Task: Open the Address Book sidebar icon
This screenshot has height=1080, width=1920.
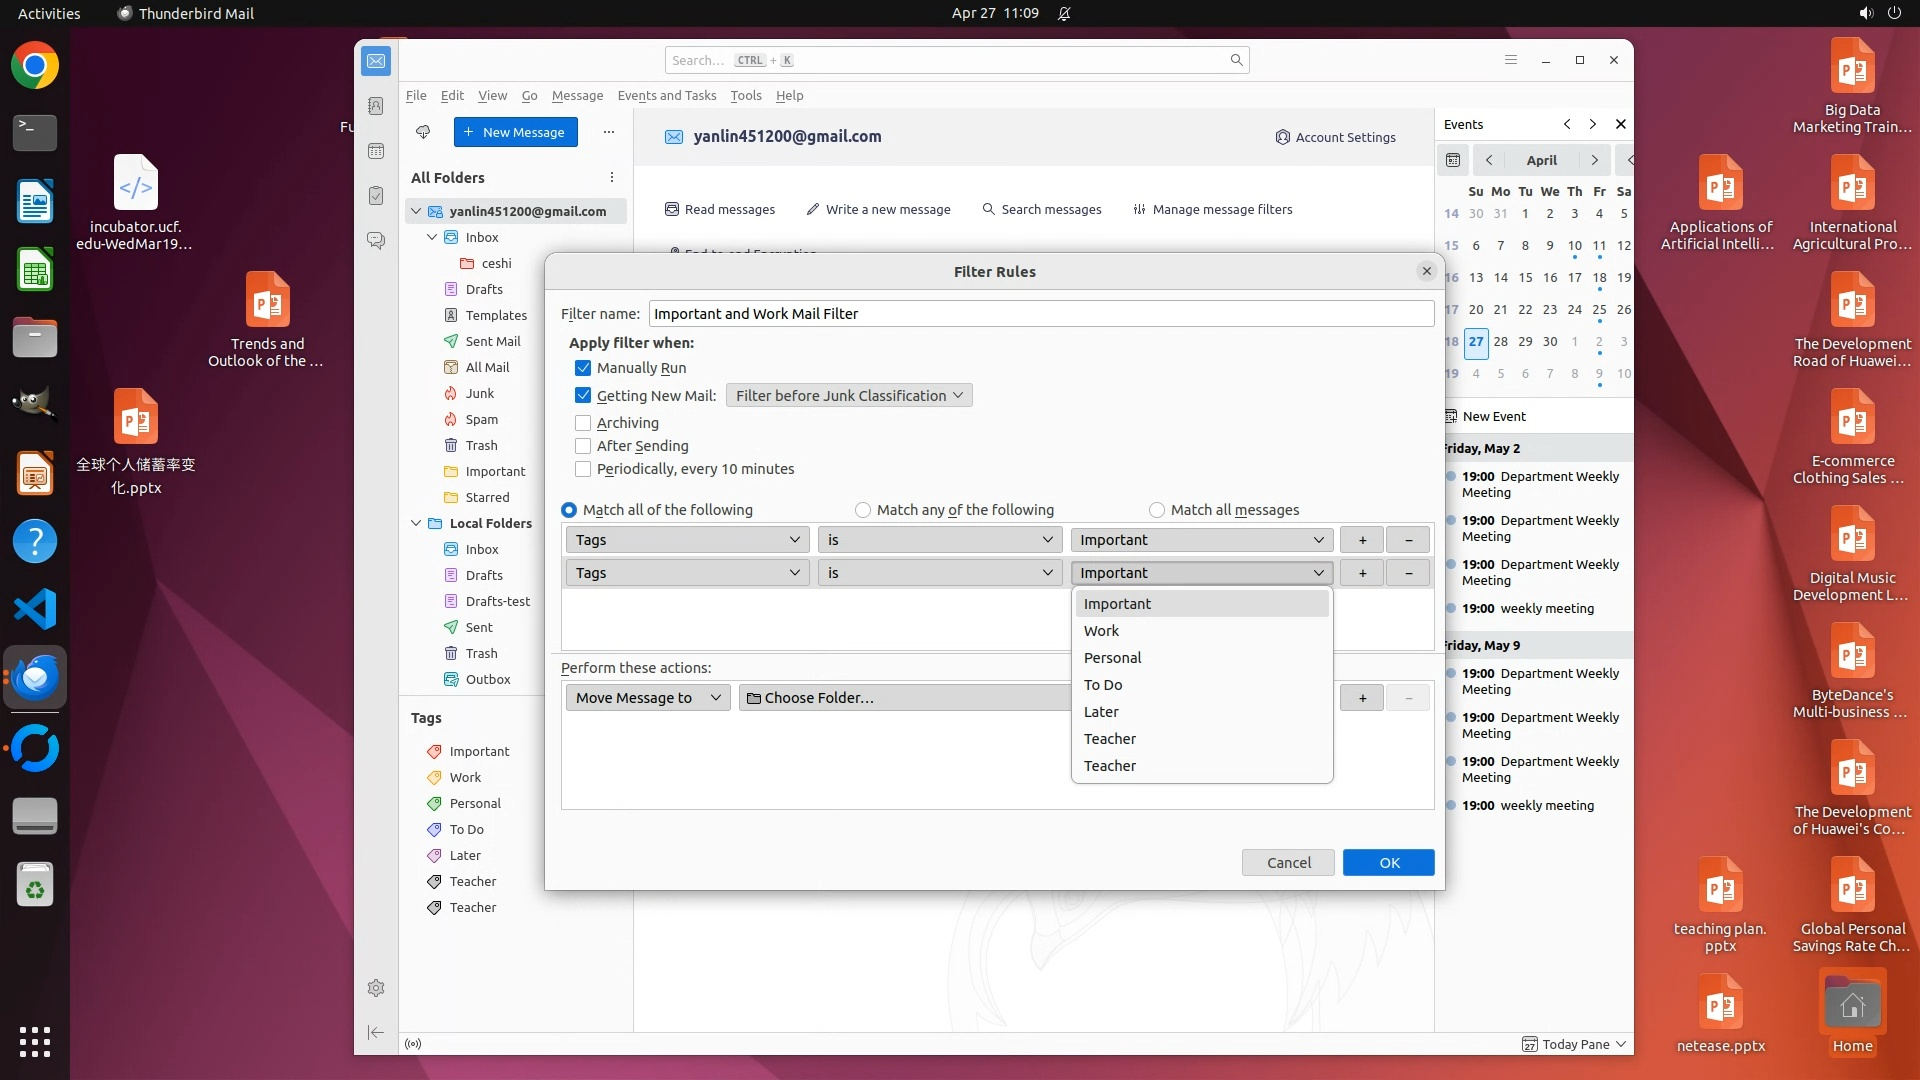Action: 376,106
